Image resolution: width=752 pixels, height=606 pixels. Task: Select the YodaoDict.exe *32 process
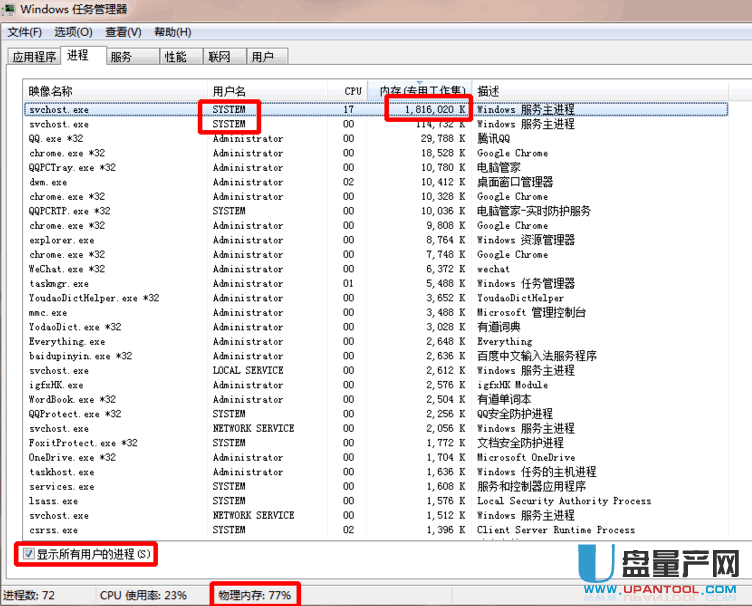point(376,327)
